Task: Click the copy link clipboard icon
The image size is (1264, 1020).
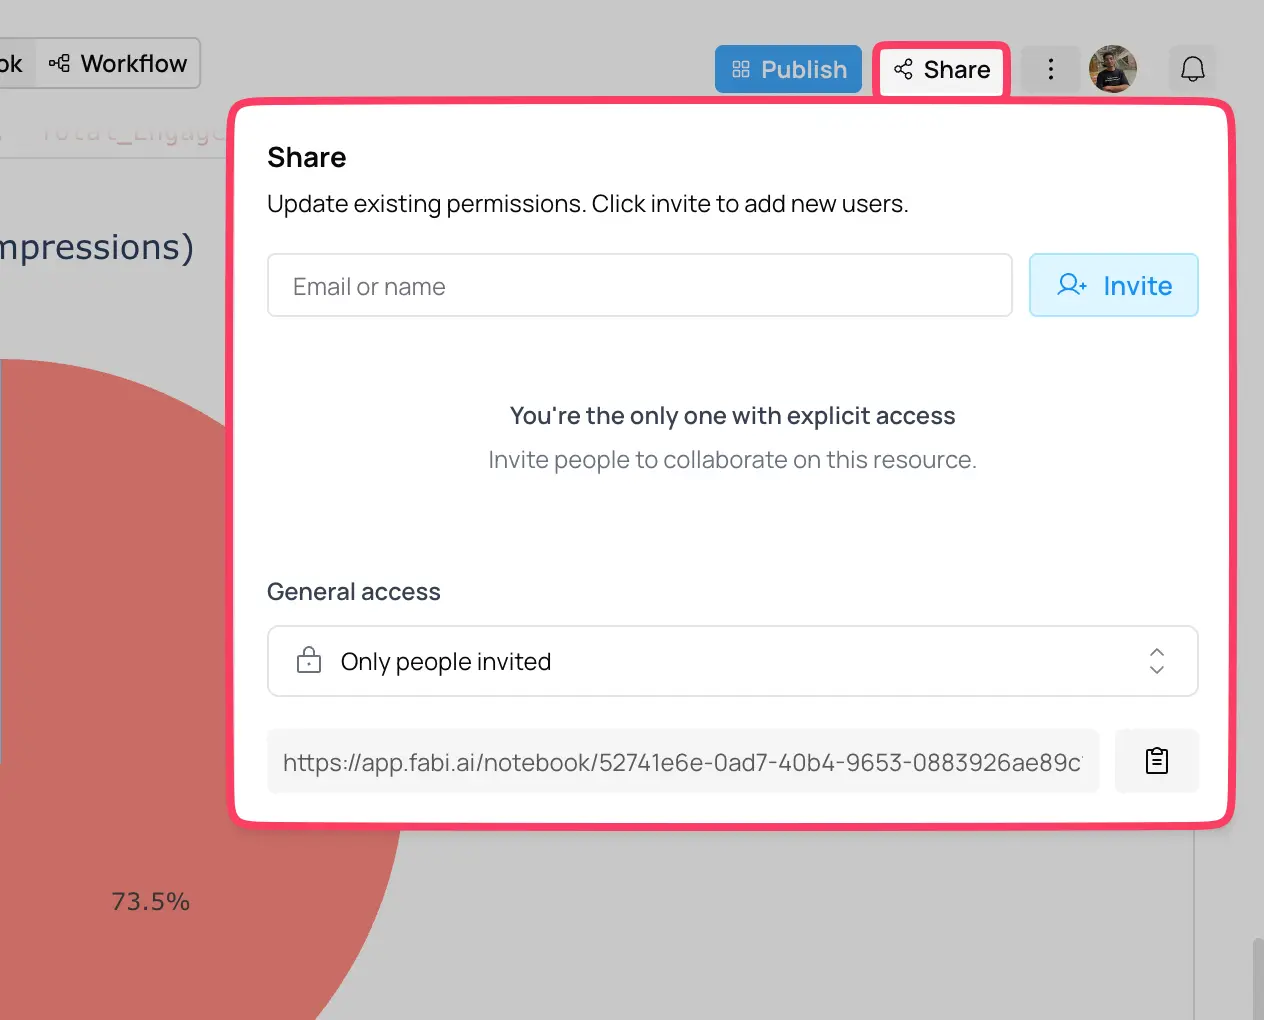Action: (x=1156, y=761)
